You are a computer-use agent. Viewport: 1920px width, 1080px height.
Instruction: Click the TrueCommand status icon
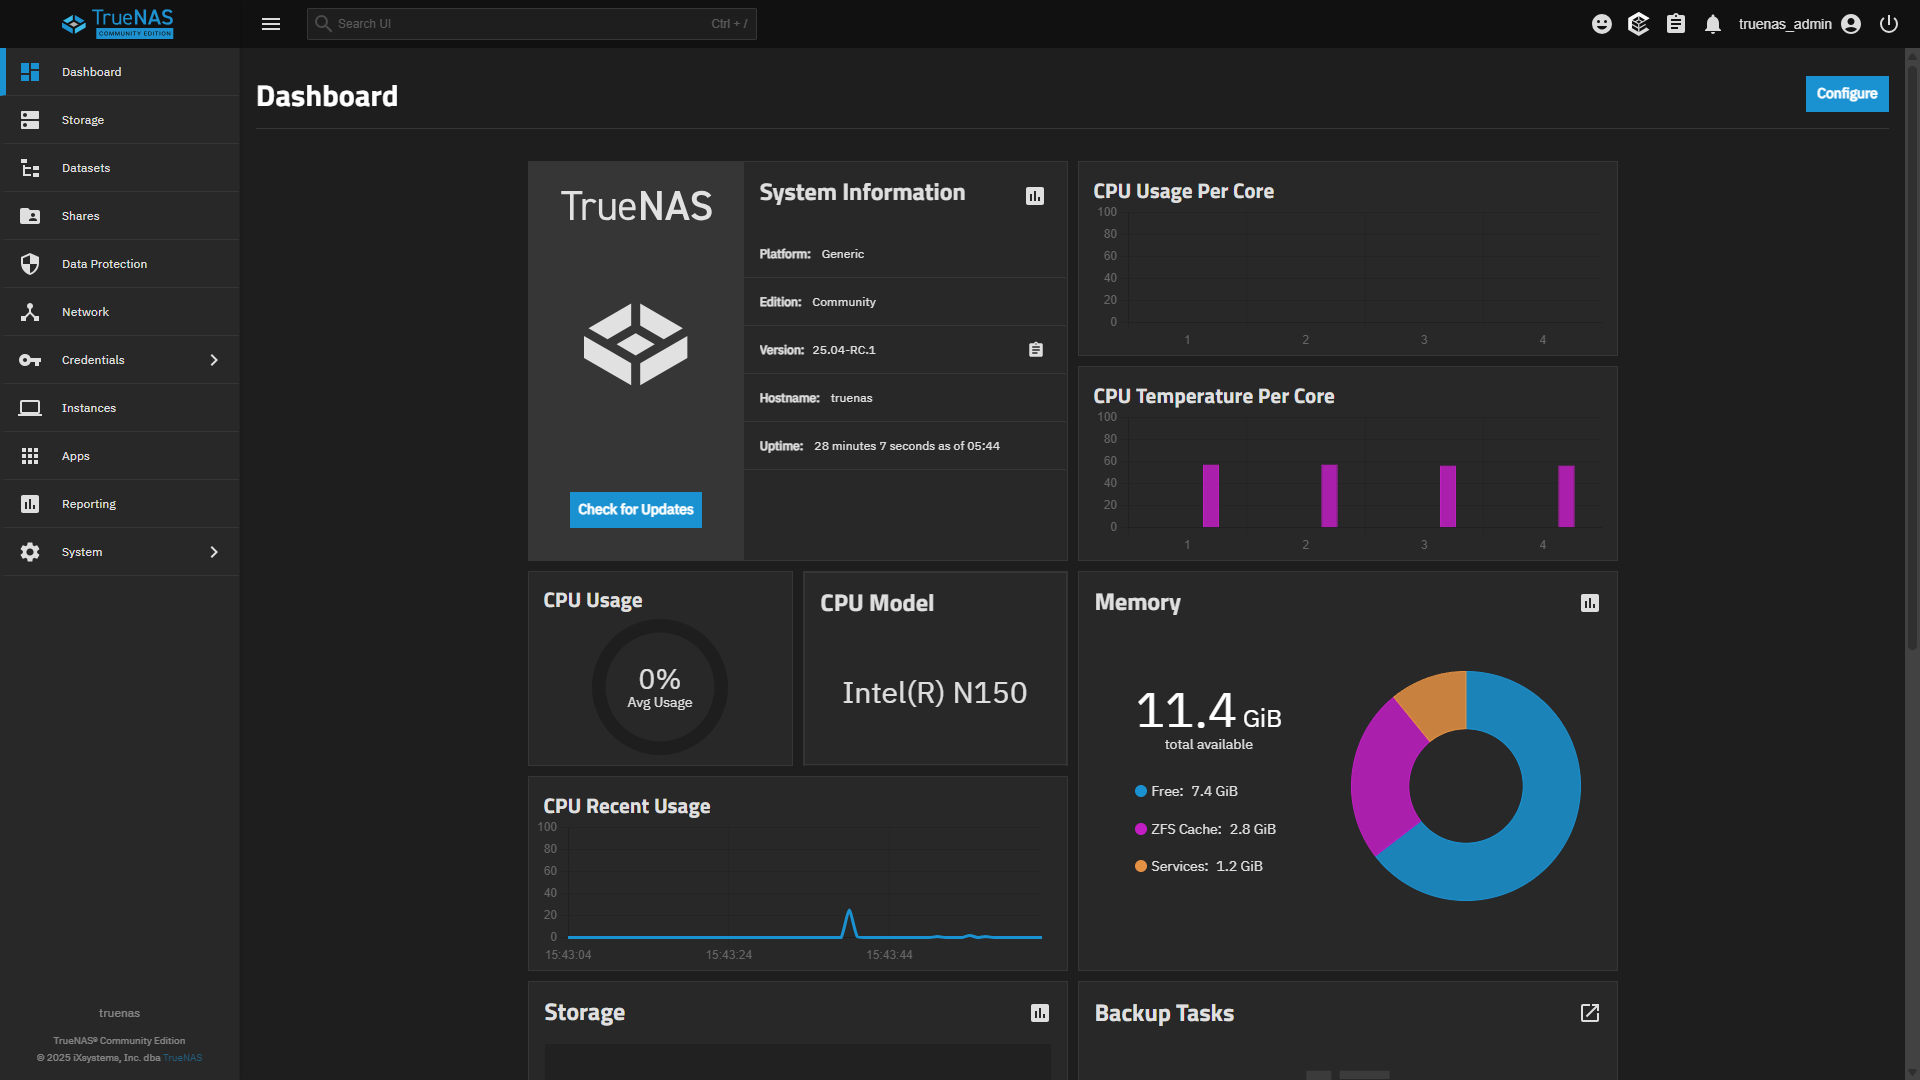click(x=1638, y=24)
